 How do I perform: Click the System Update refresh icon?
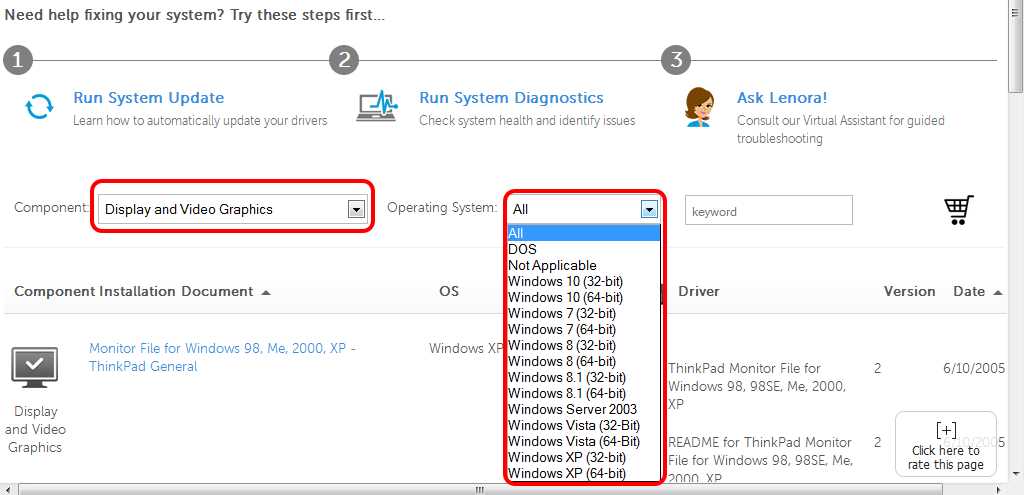tap(39, 107)
